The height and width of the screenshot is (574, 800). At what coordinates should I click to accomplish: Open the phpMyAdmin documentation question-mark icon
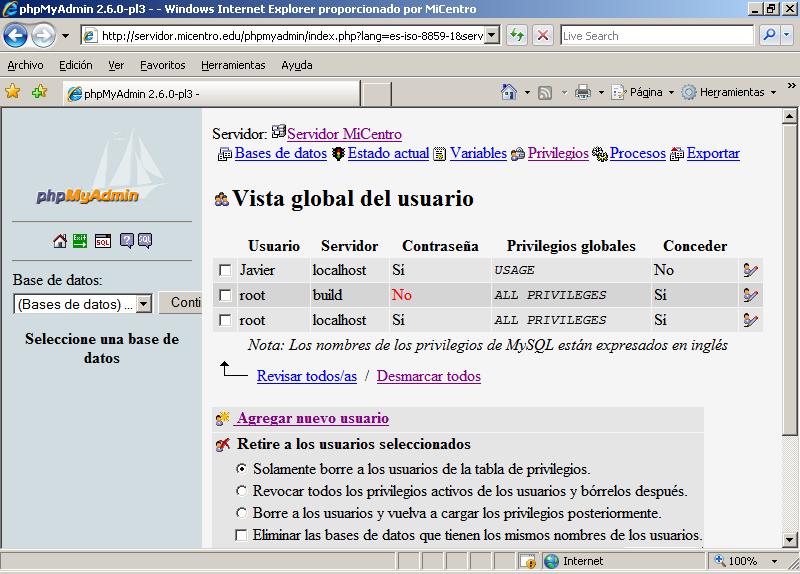click(x=127, y=241)
